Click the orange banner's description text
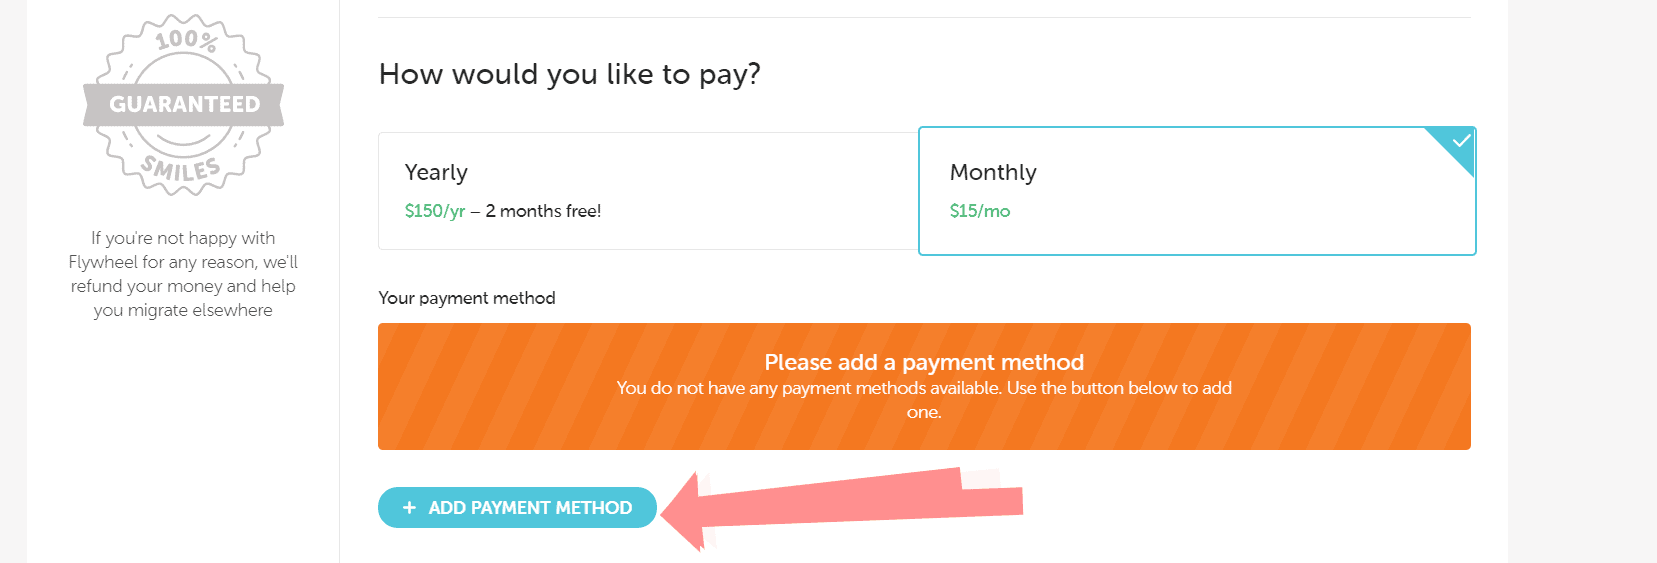This screenshot has width=1657, height=563. [924, 400]
